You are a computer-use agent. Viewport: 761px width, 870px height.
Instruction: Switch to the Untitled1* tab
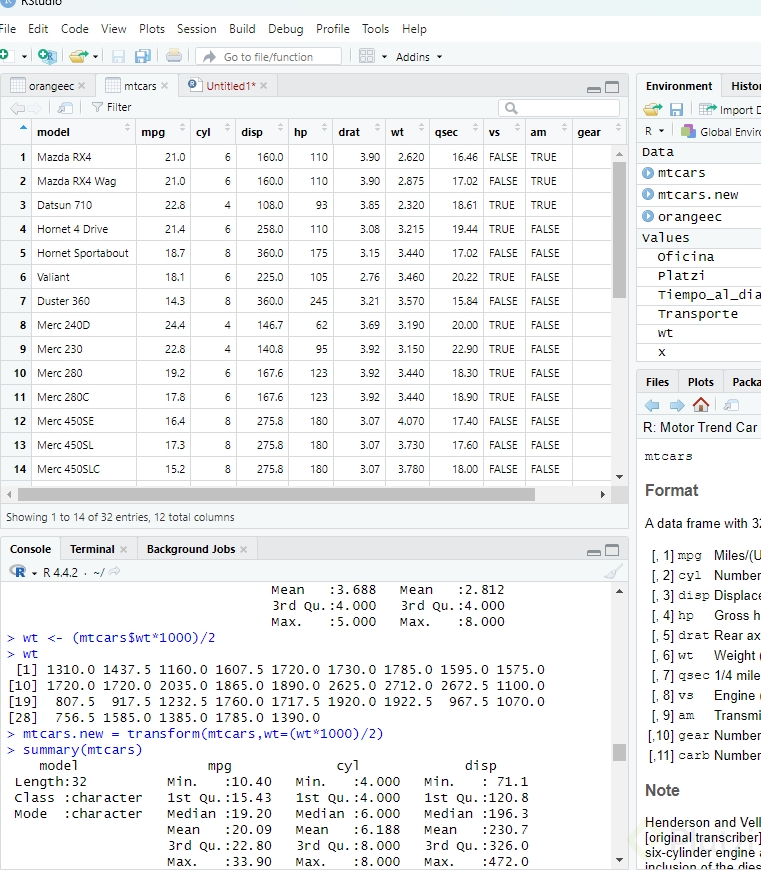(229, 86)
